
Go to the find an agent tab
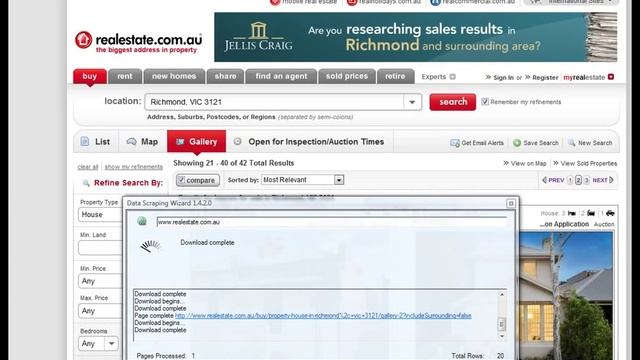click(281, 76)
